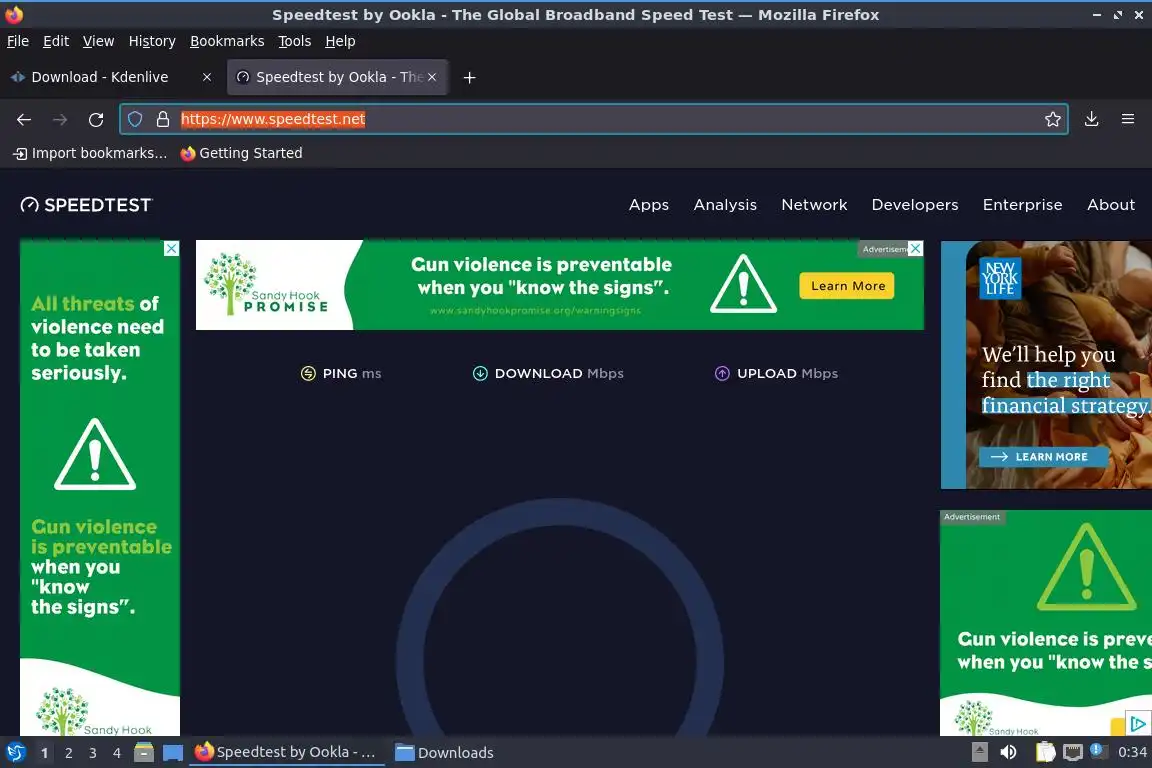
Task: Open the History menu
Action: click(152, 41)
